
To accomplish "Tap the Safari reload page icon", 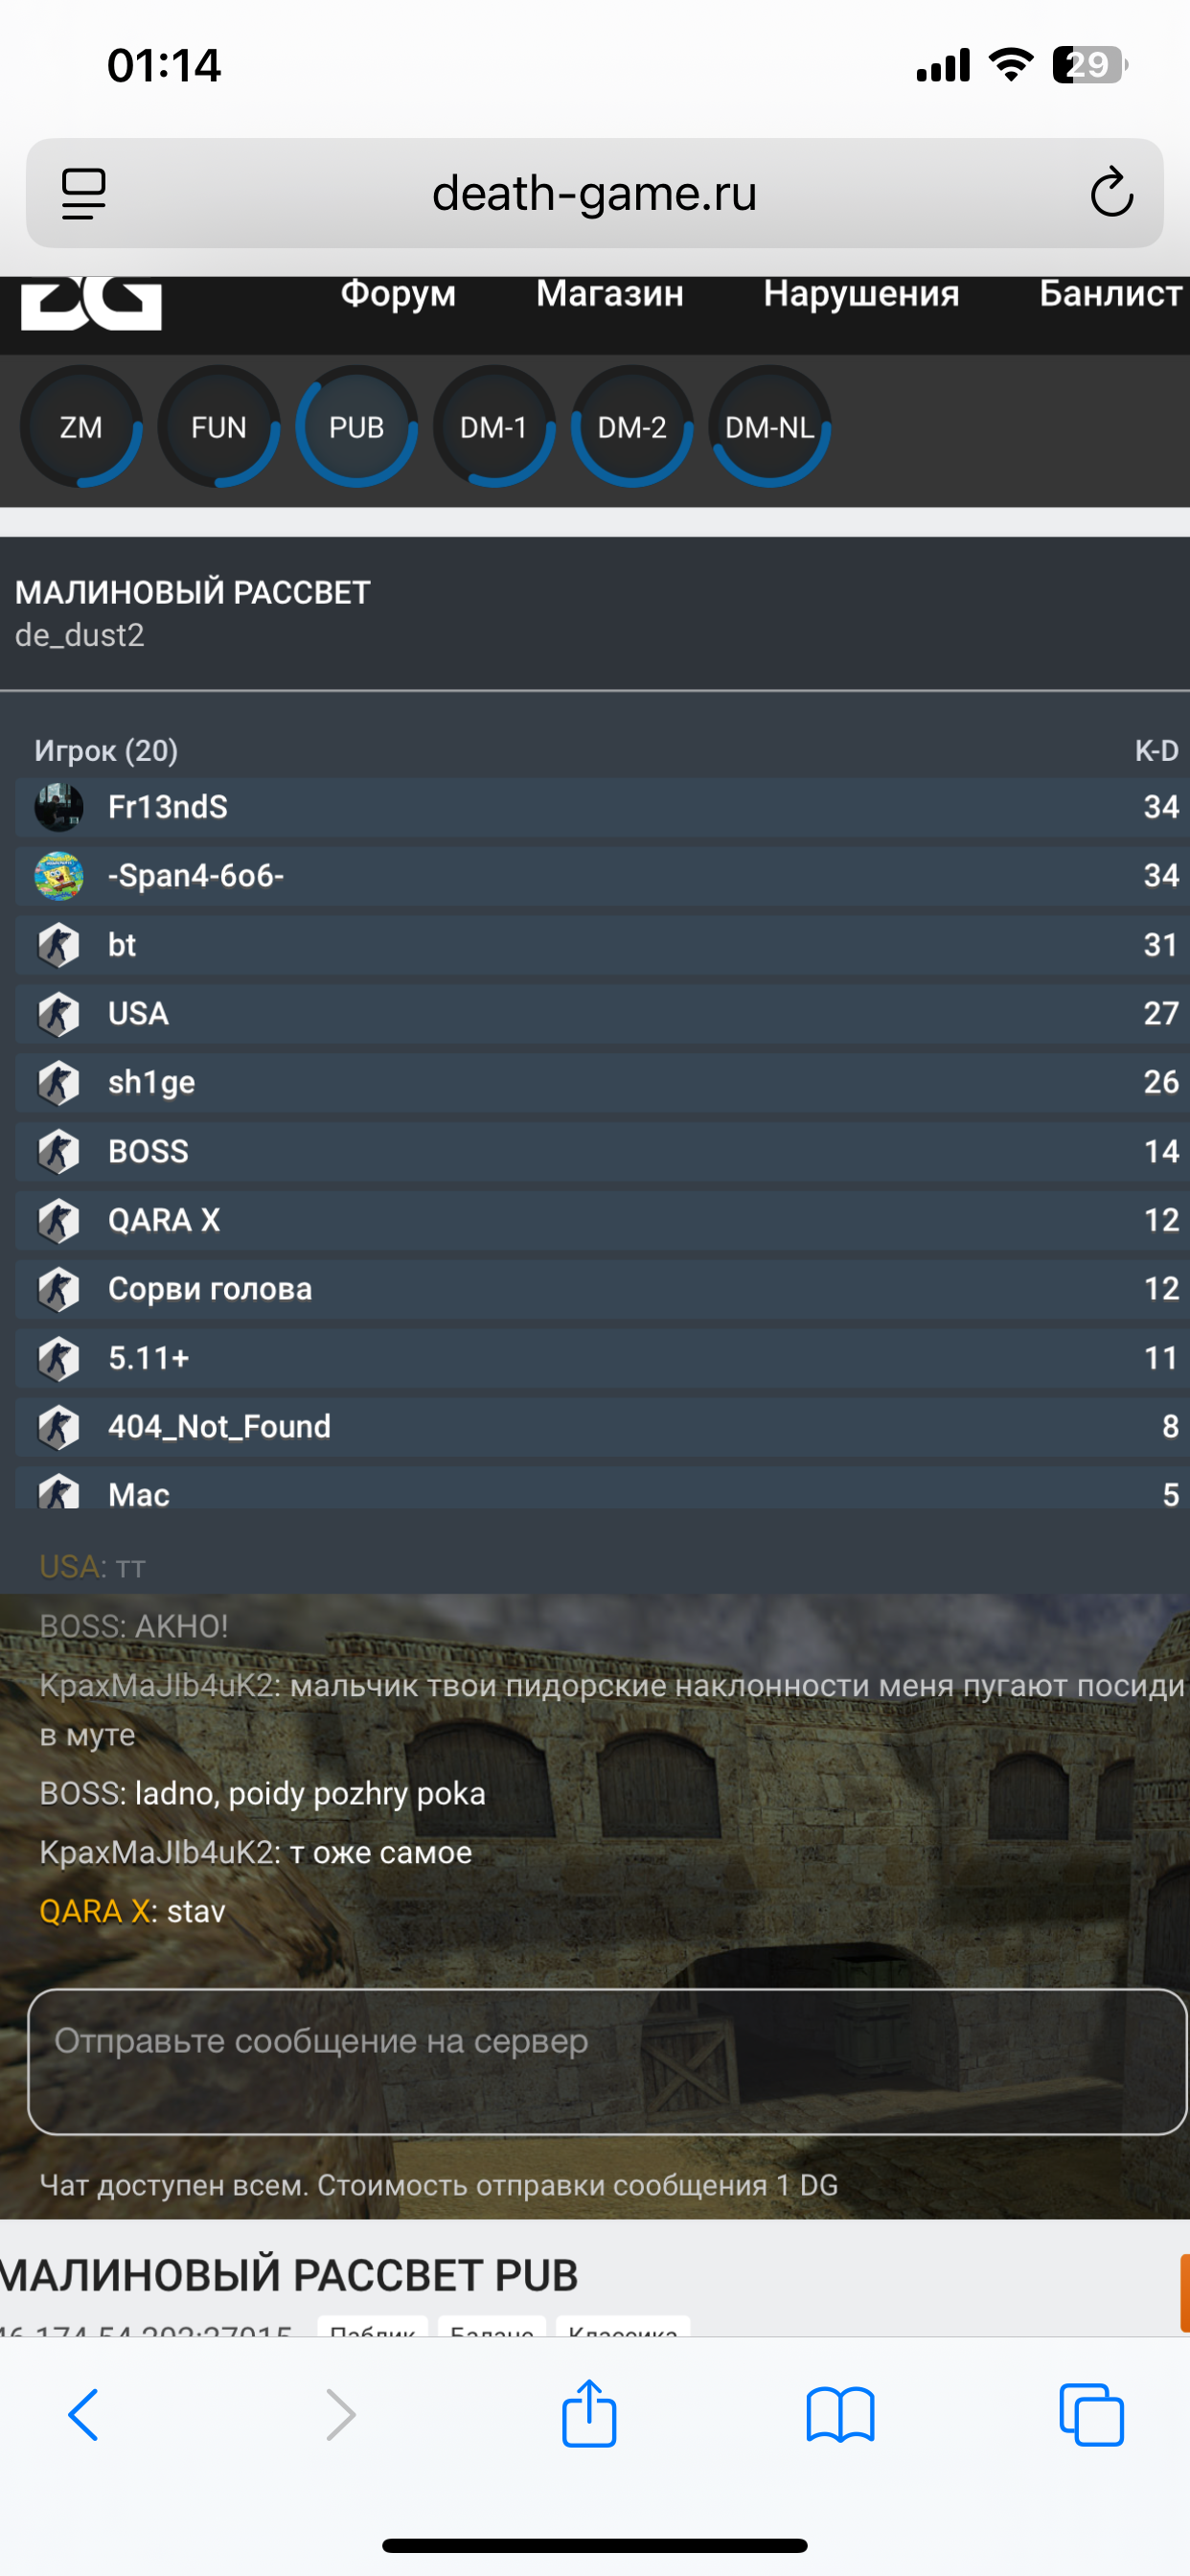I will [1110, 193].
